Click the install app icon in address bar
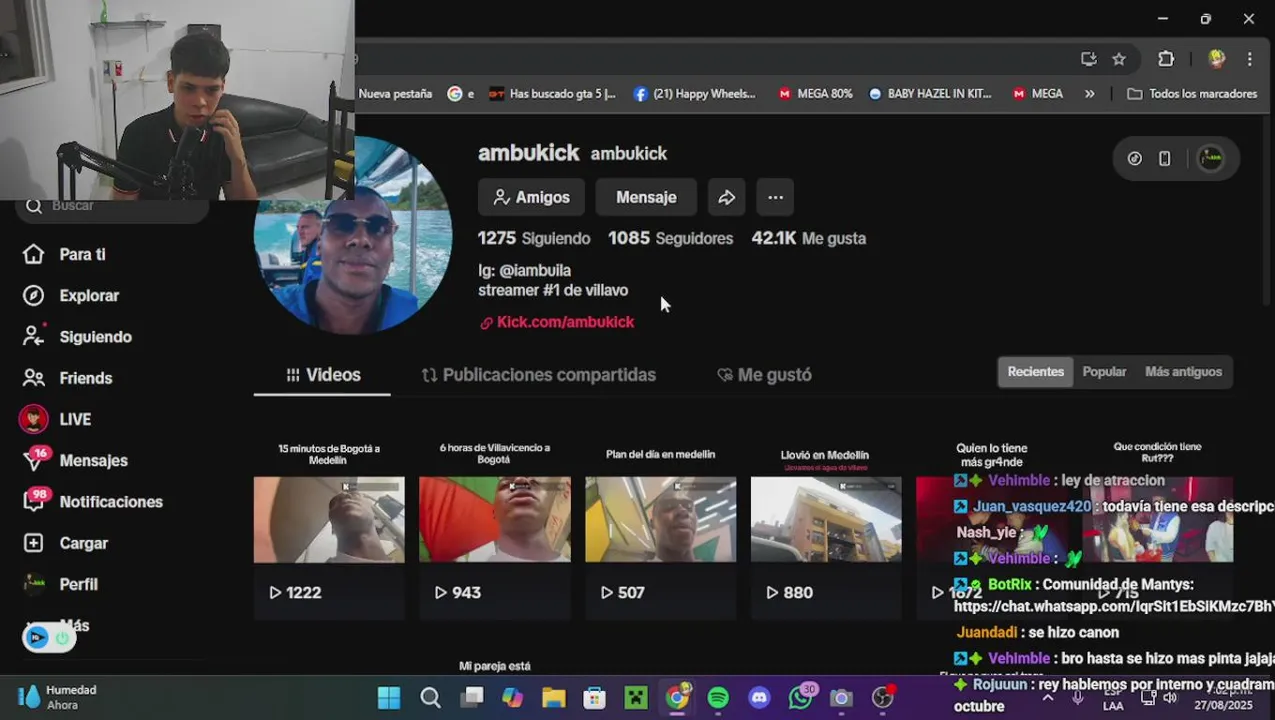The width and height of the screenshot is (1275, 720). tap(1089, 59)
